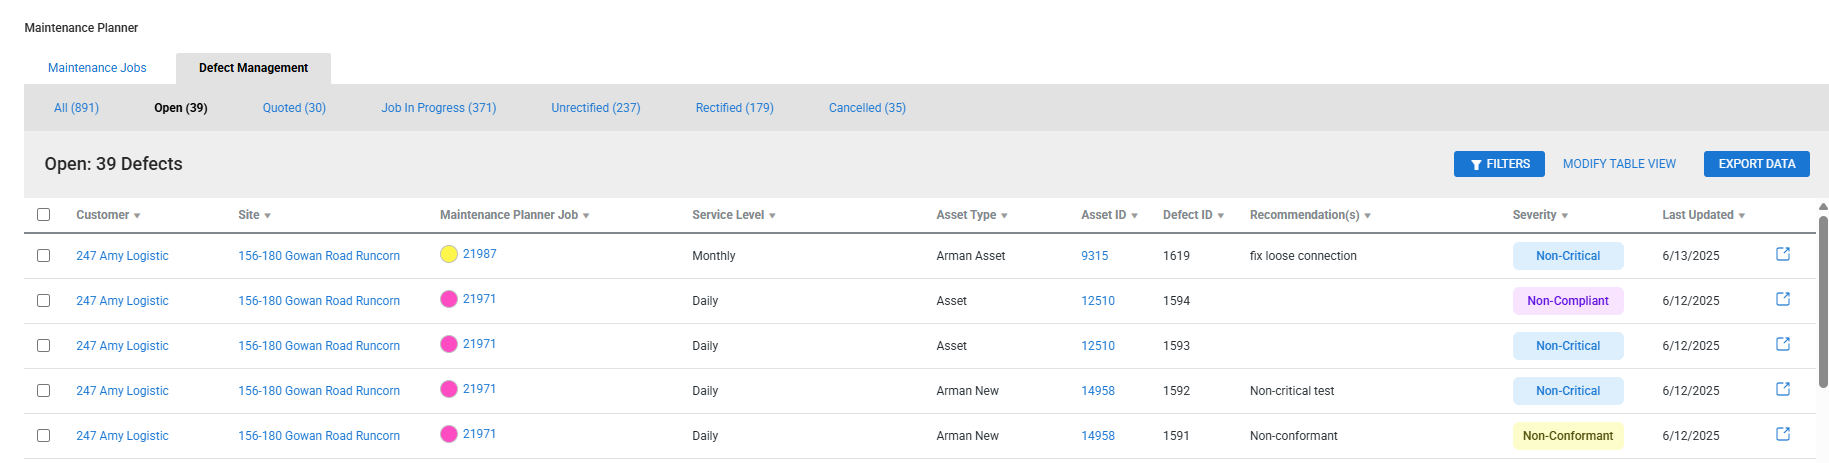The height and width of the screenshot is (463, 1829).
Task: Open external link icon for defect 1594
Action: click(x=1782, y=299)
